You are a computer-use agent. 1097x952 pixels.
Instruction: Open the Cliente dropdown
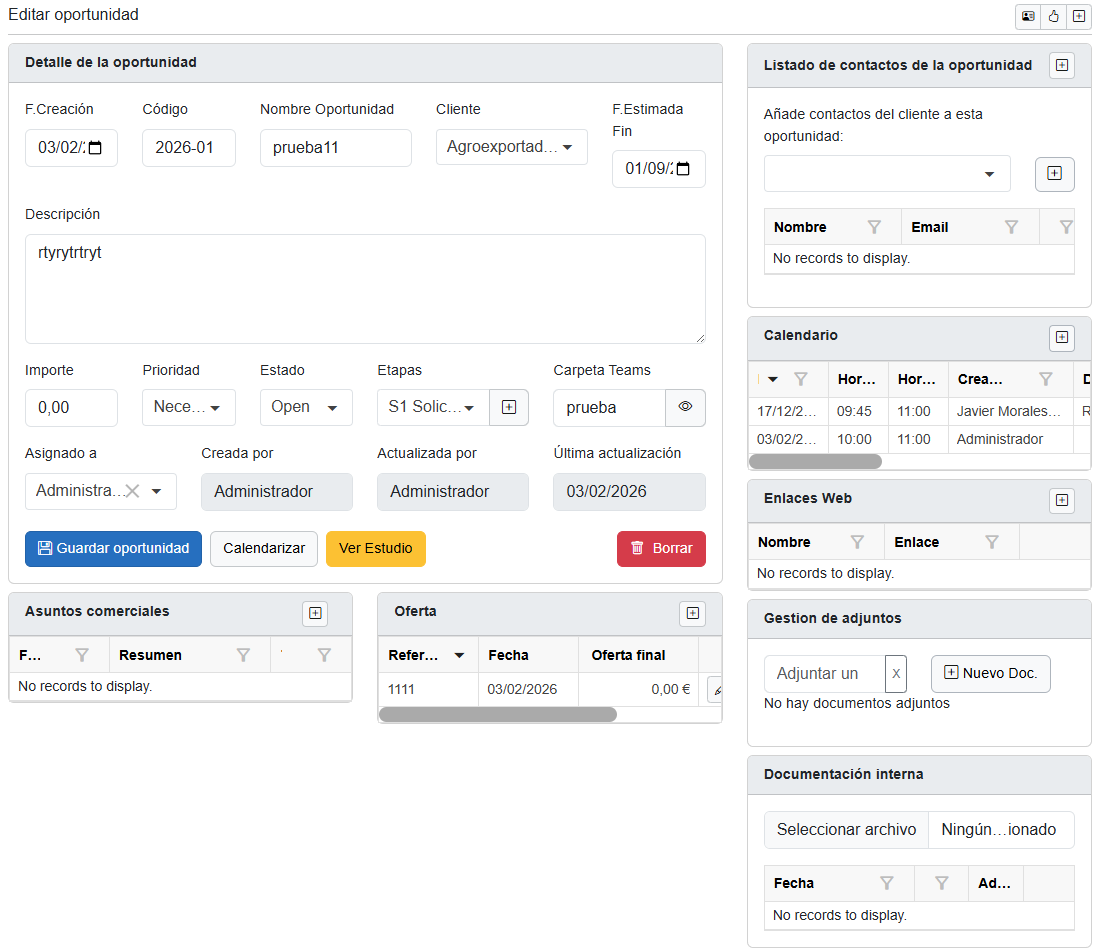click(511, 147)
